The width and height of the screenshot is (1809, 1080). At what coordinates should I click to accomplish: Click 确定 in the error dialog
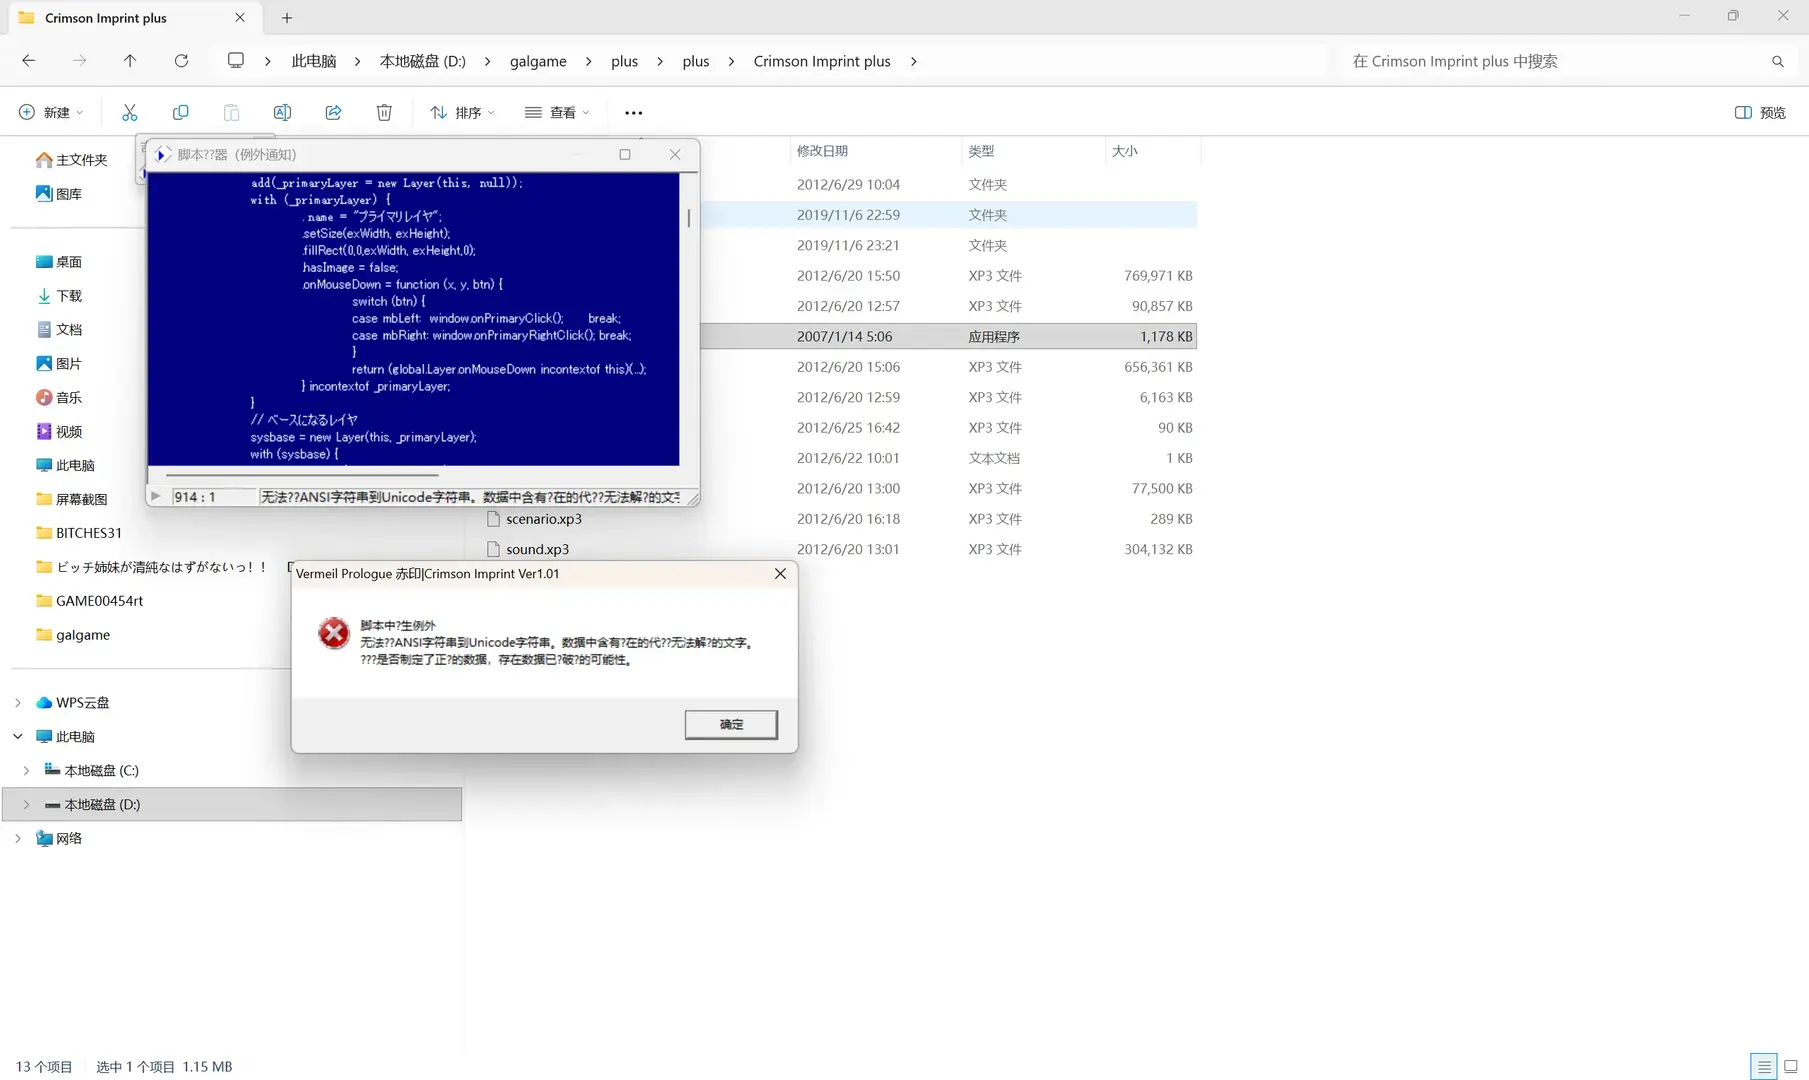[x=731, y=724]
